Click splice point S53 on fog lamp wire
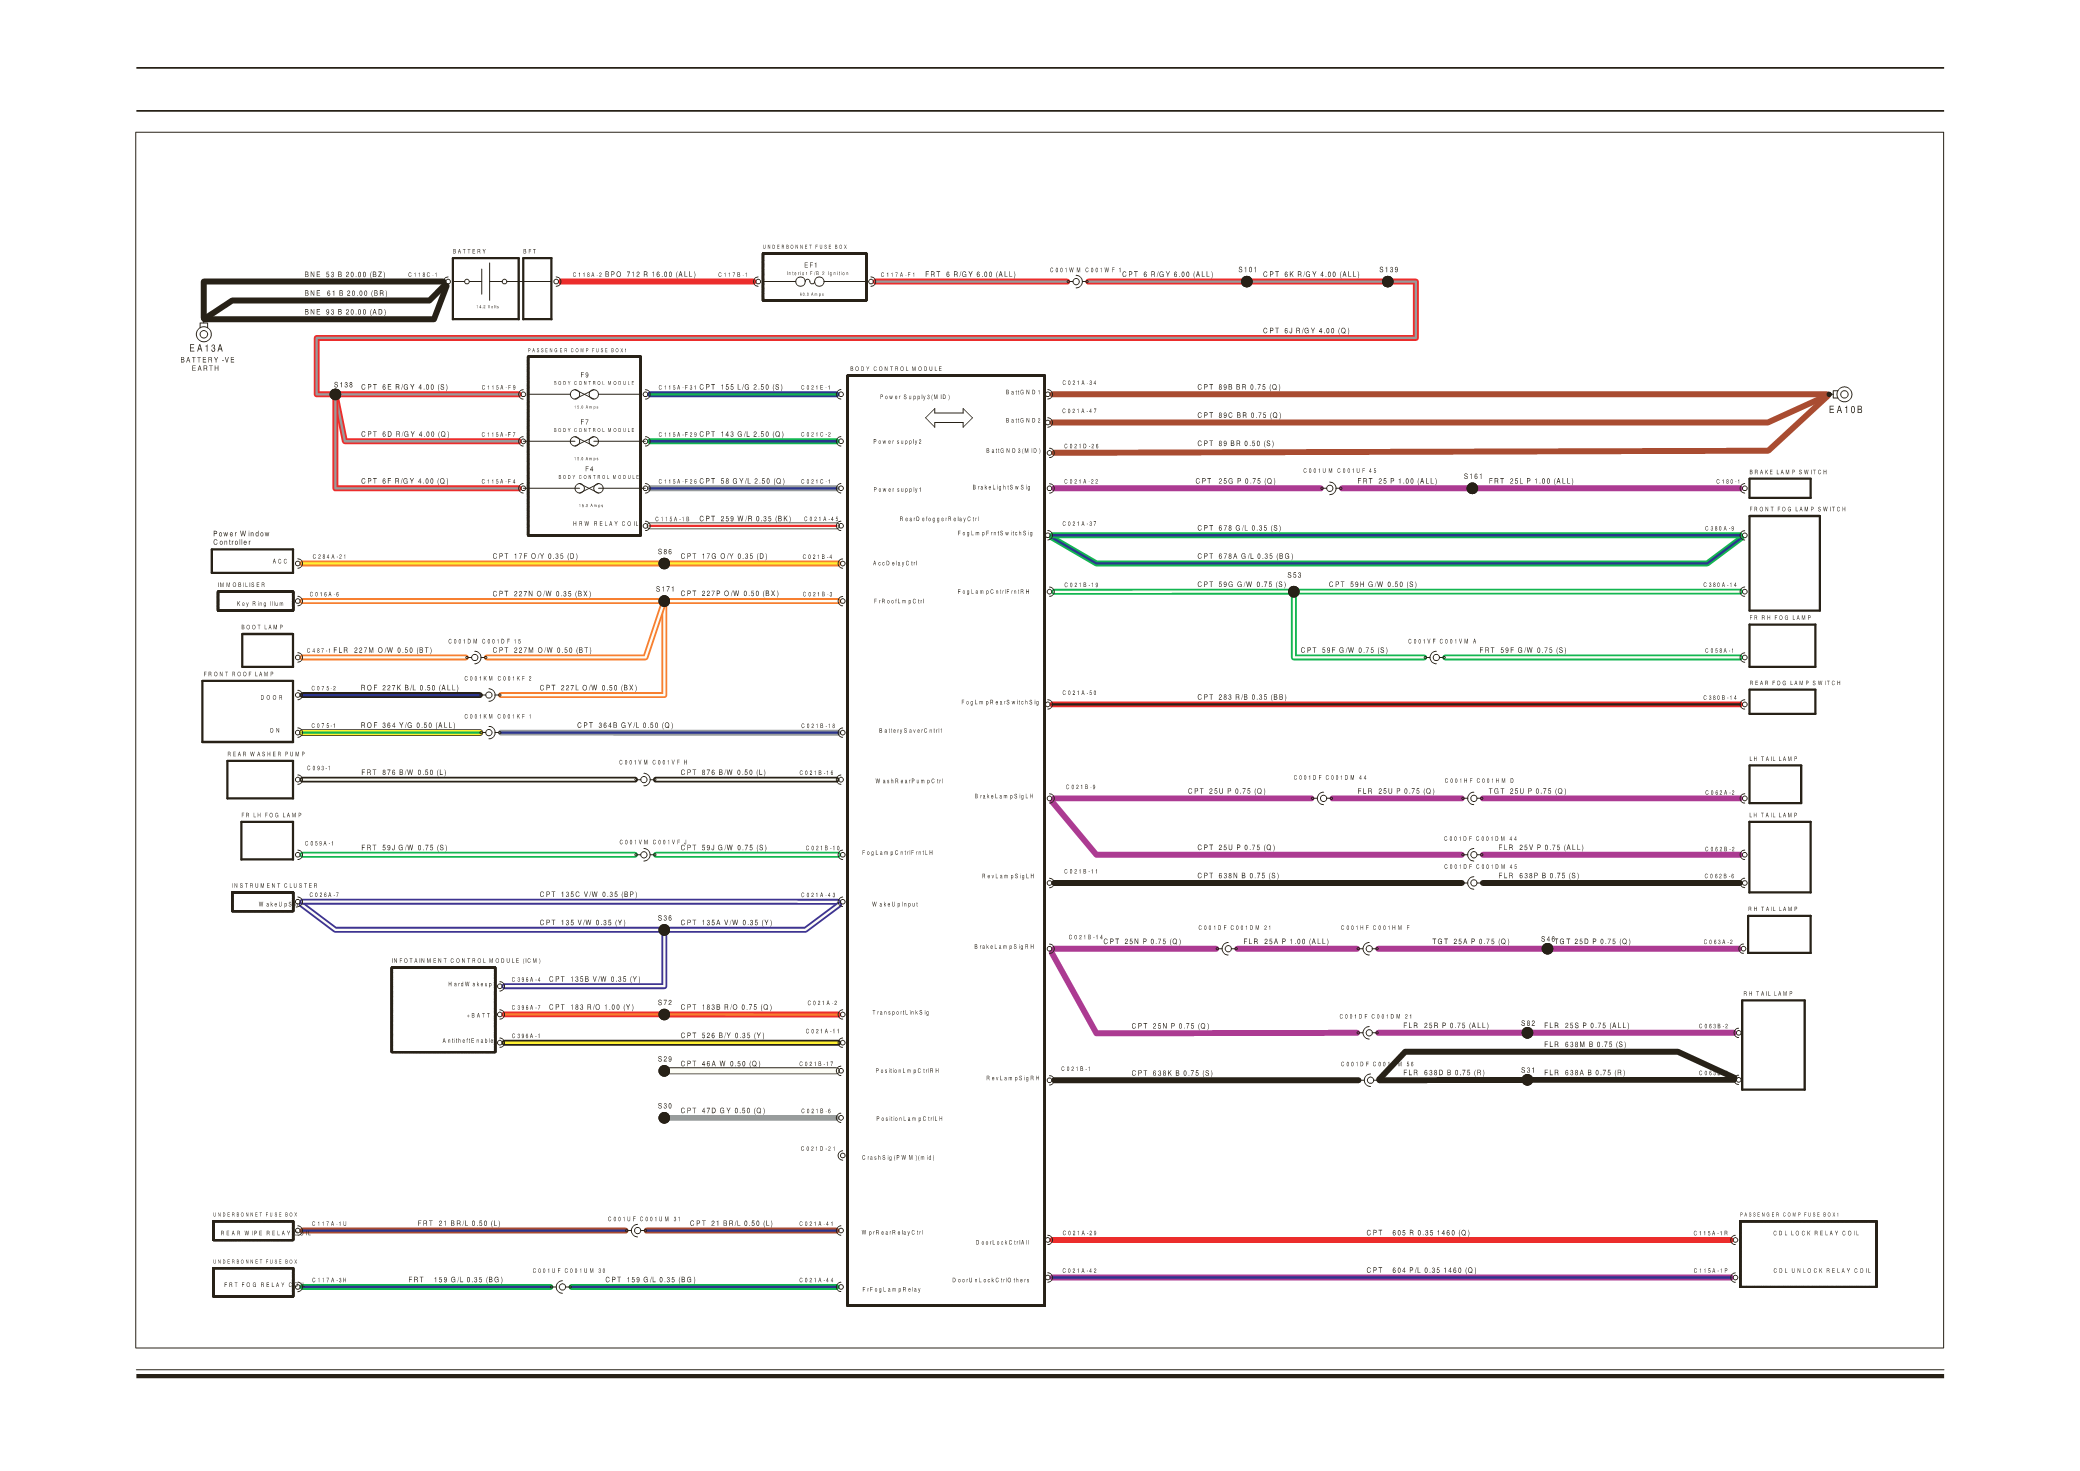The height and width of the screenshot is (1471, 2080). coord(1293,592)
